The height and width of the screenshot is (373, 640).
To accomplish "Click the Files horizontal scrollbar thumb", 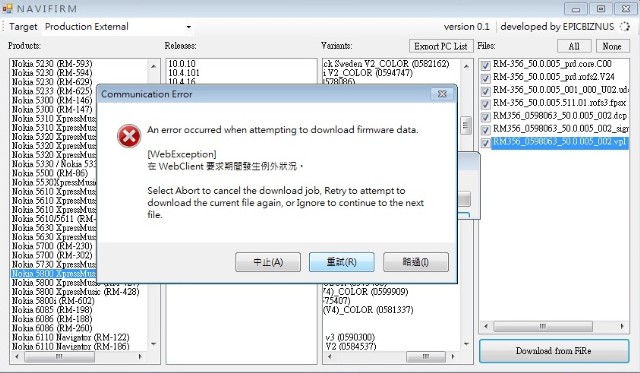I will click(543, 326).
